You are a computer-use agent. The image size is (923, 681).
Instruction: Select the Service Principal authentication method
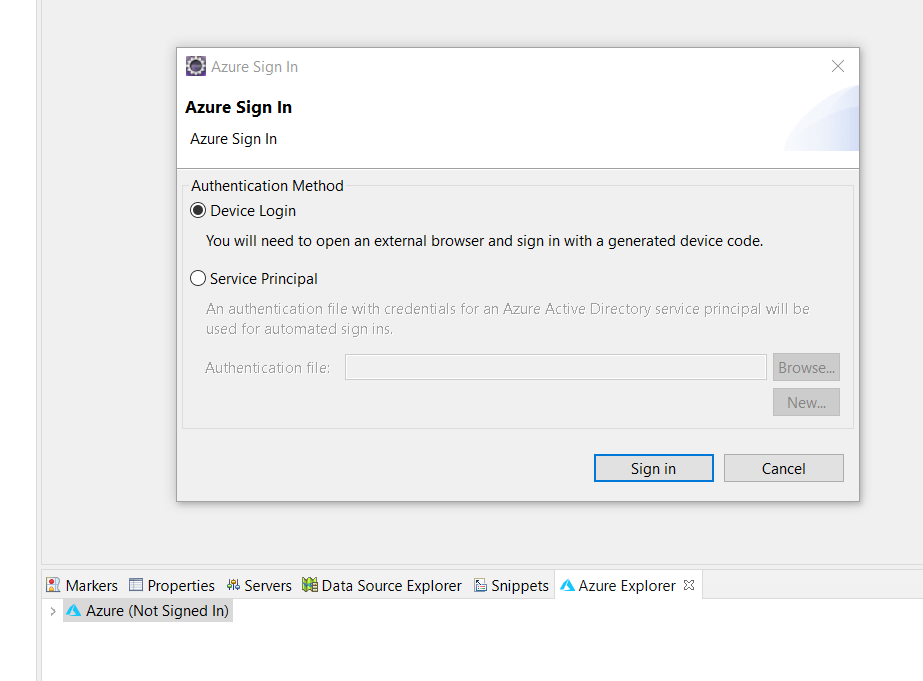pos(198,278)
